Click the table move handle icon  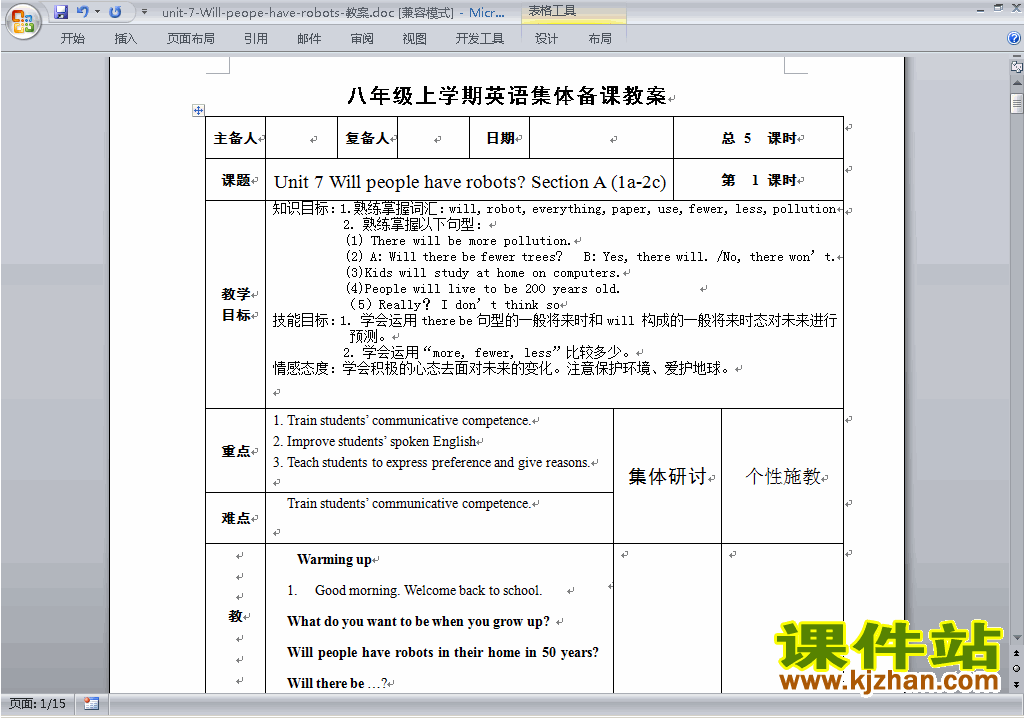[x=199, y=110]
